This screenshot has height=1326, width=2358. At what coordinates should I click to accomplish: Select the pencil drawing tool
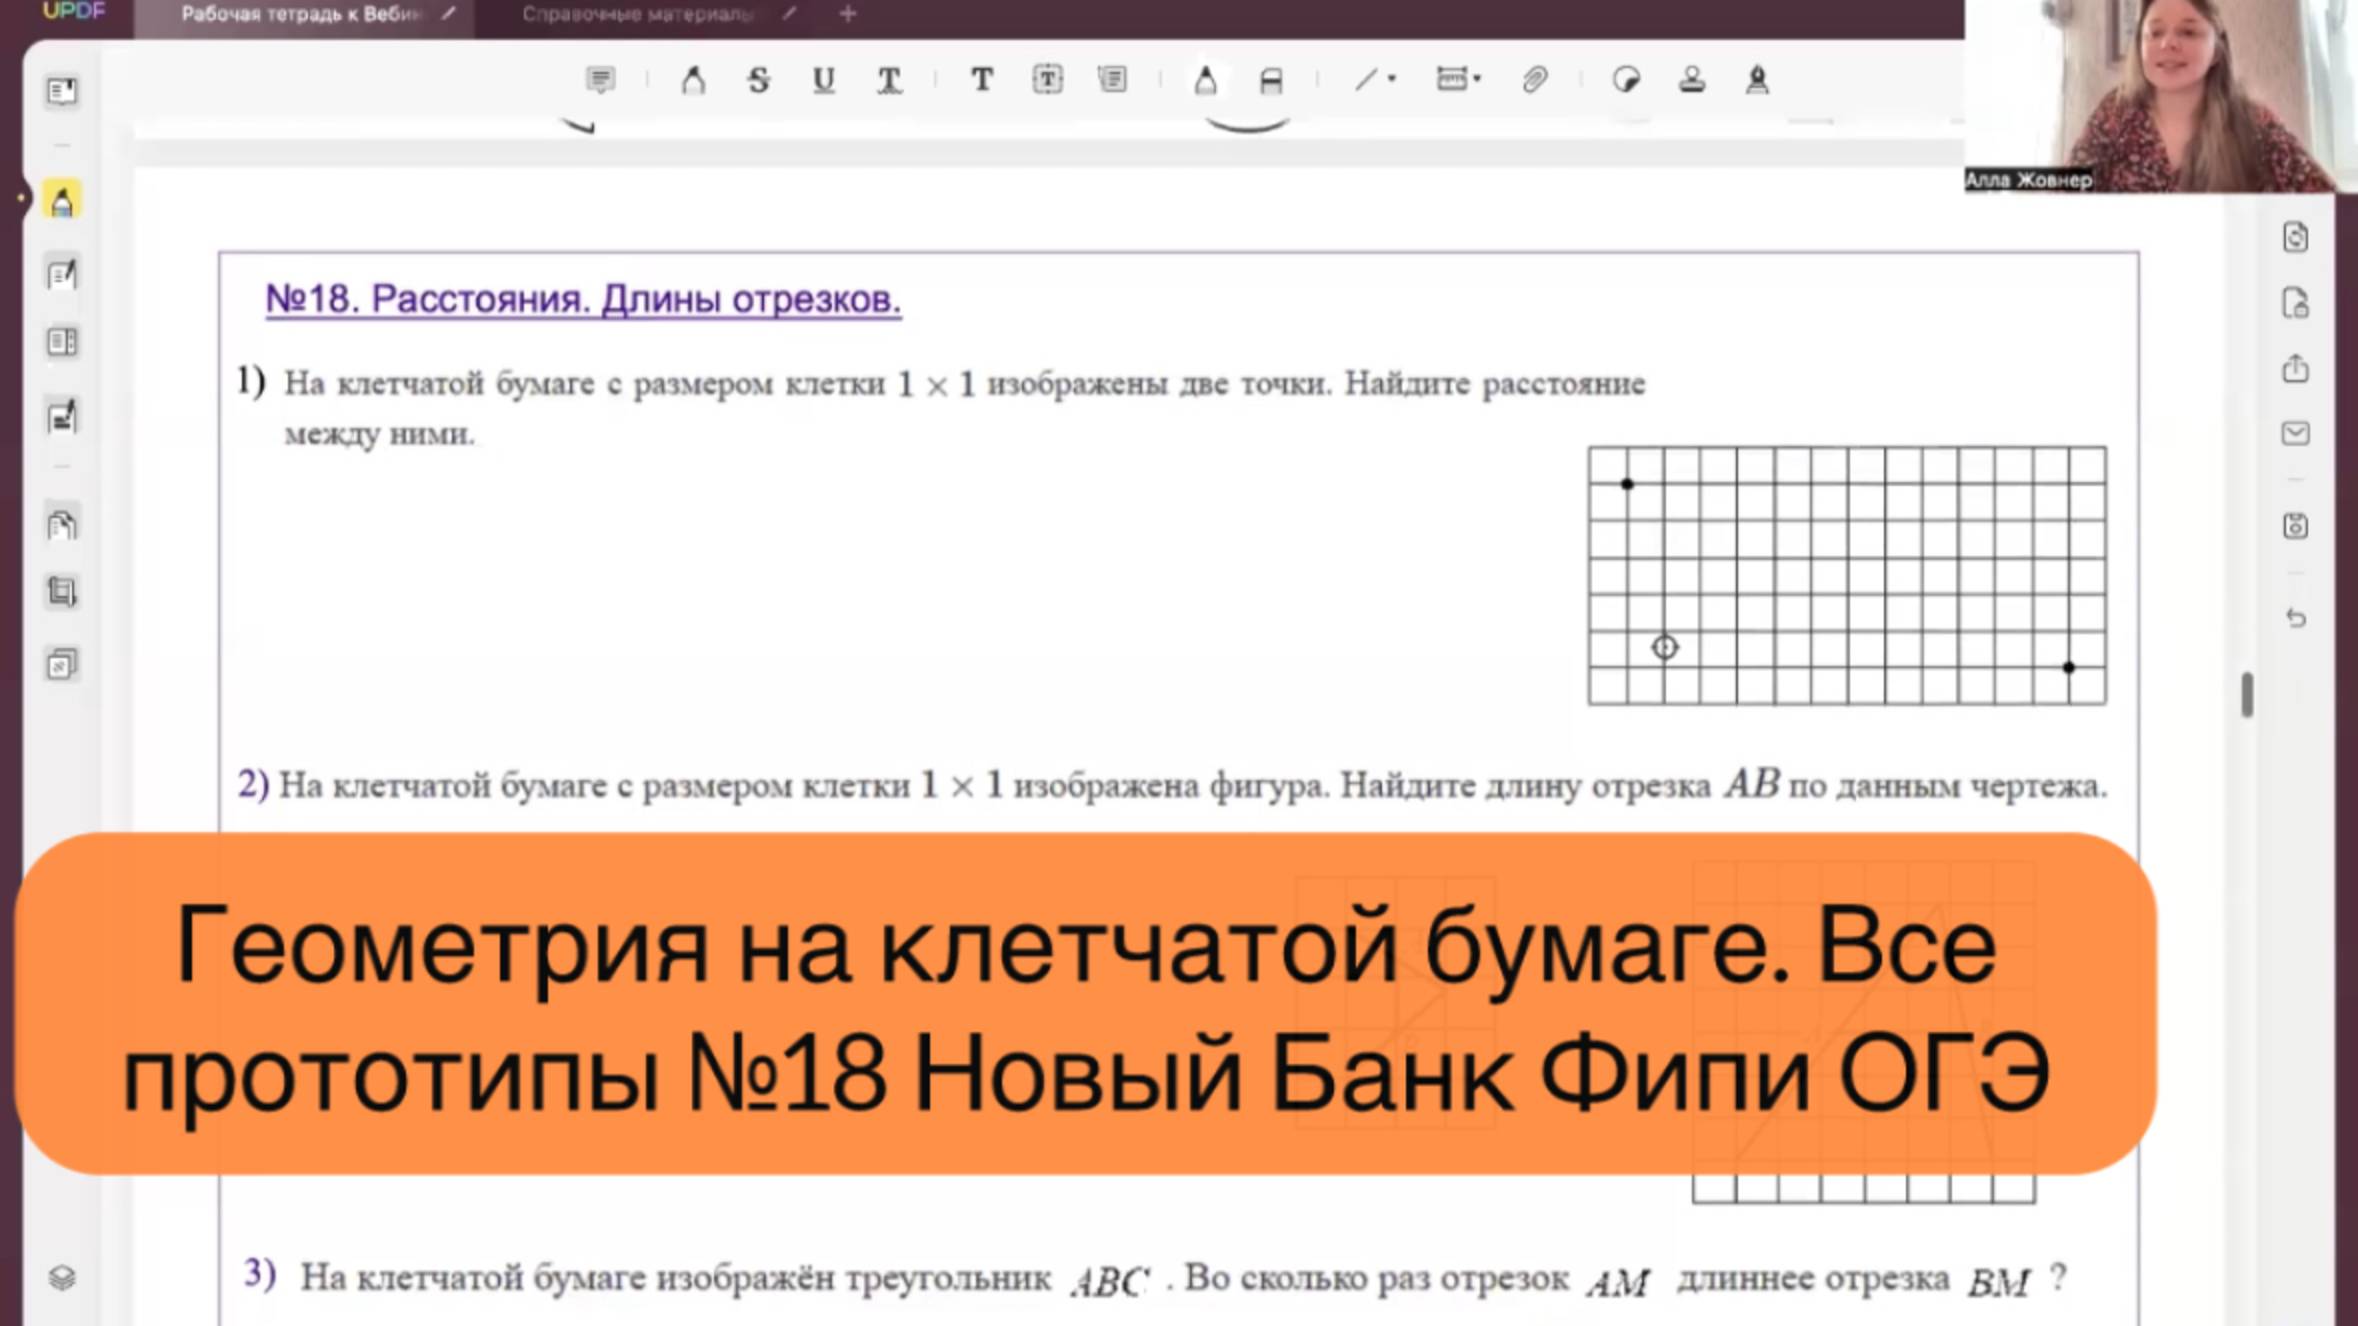[1205, 80]
